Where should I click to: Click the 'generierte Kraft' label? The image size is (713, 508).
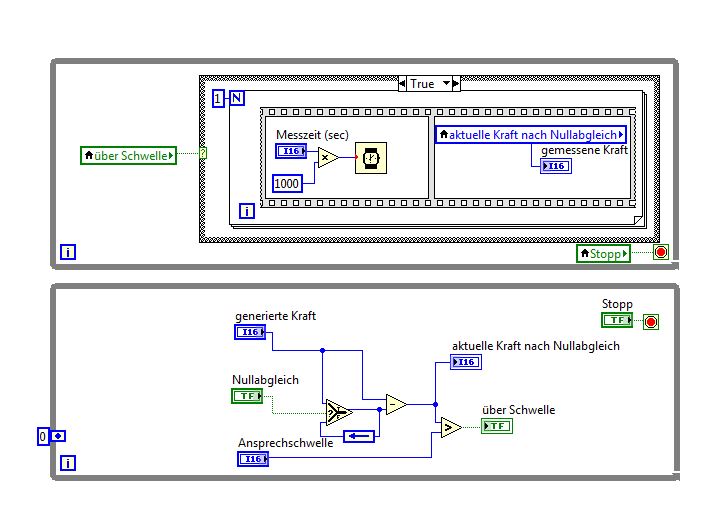pos(276,316)
